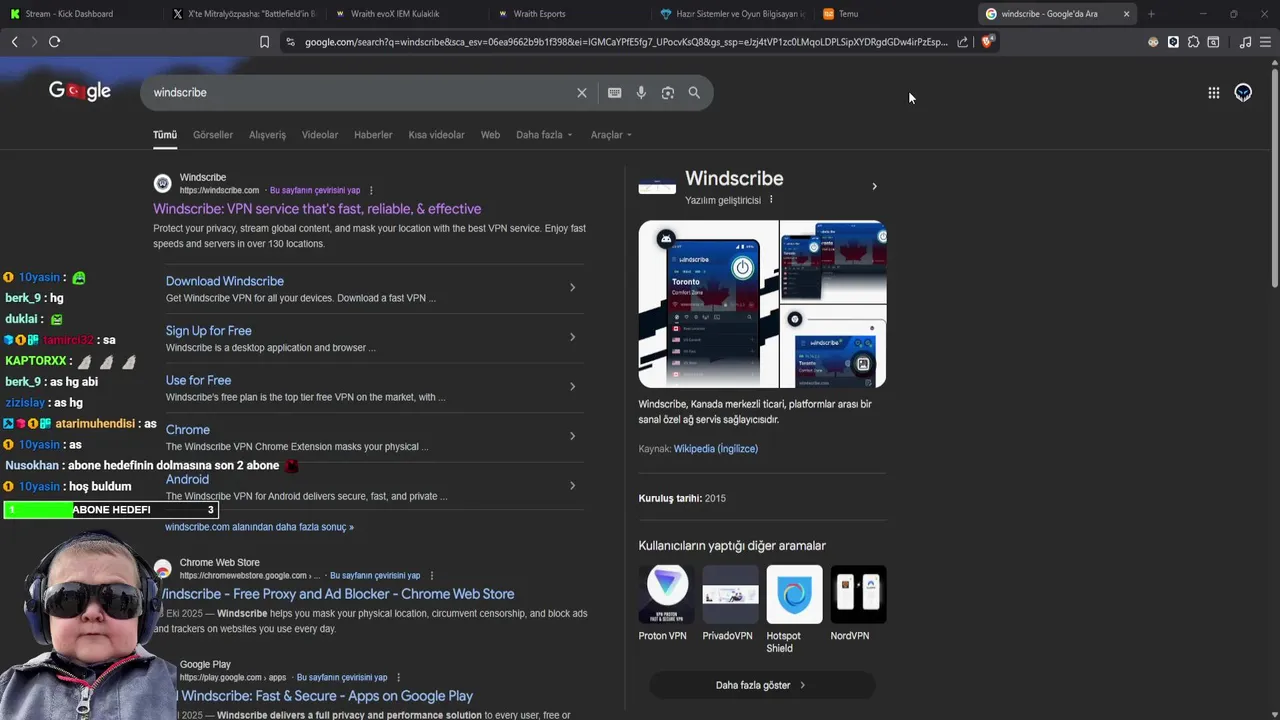Close the windscribe Google tab
1280x720 pixels.
tap(1127, 14)
